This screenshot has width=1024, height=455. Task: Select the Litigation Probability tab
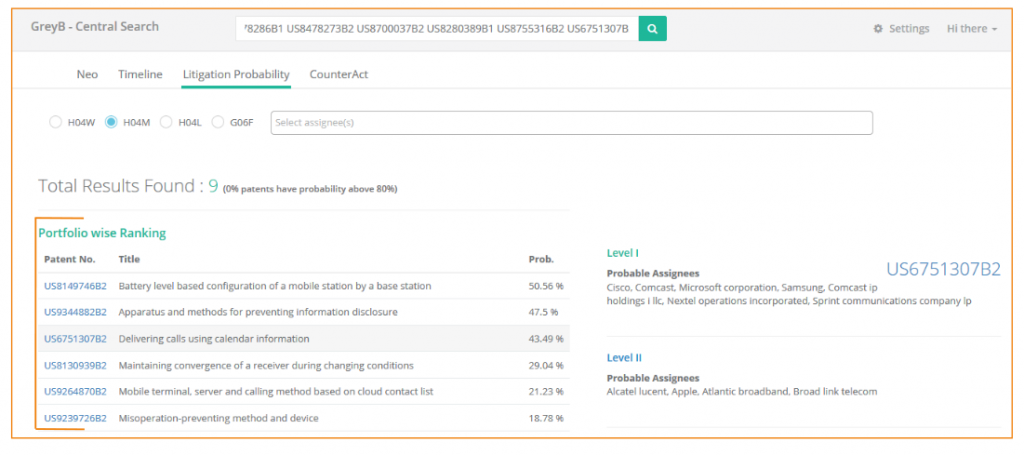236,75
